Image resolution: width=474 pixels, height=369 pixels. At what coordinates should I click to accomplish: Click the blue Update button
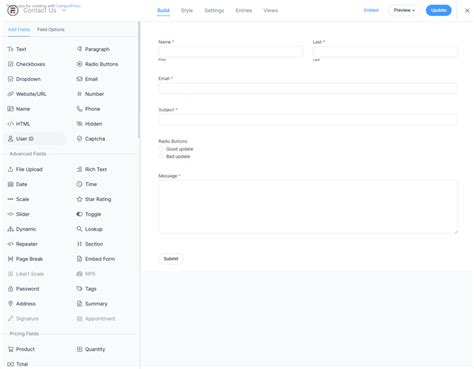[439, 10]
